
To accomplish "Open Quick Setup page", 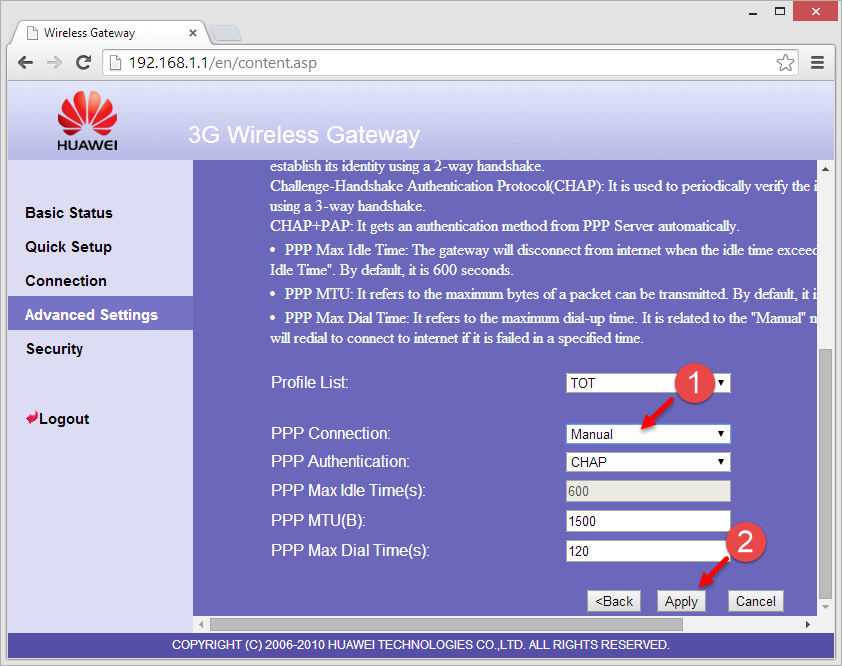I will (68, 247).
